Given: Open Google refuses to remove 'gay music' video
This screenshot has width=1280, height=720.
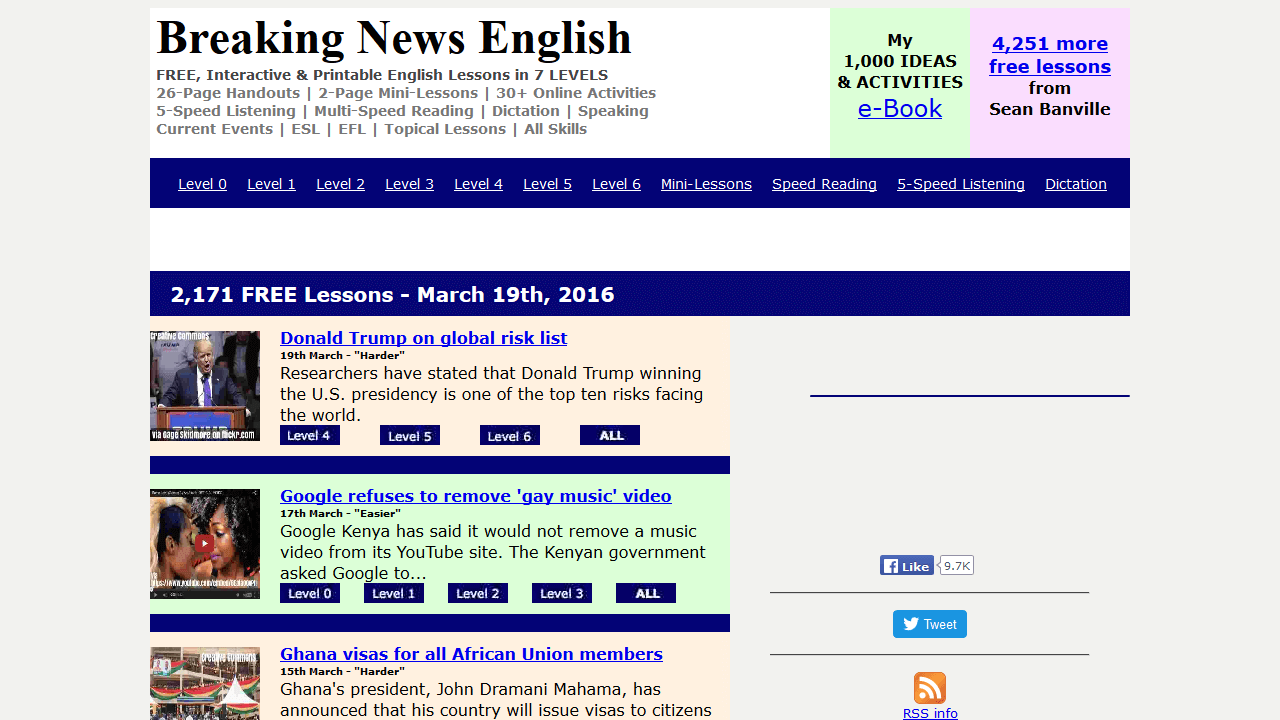Looking at the screenshot, I should (476, 496).
